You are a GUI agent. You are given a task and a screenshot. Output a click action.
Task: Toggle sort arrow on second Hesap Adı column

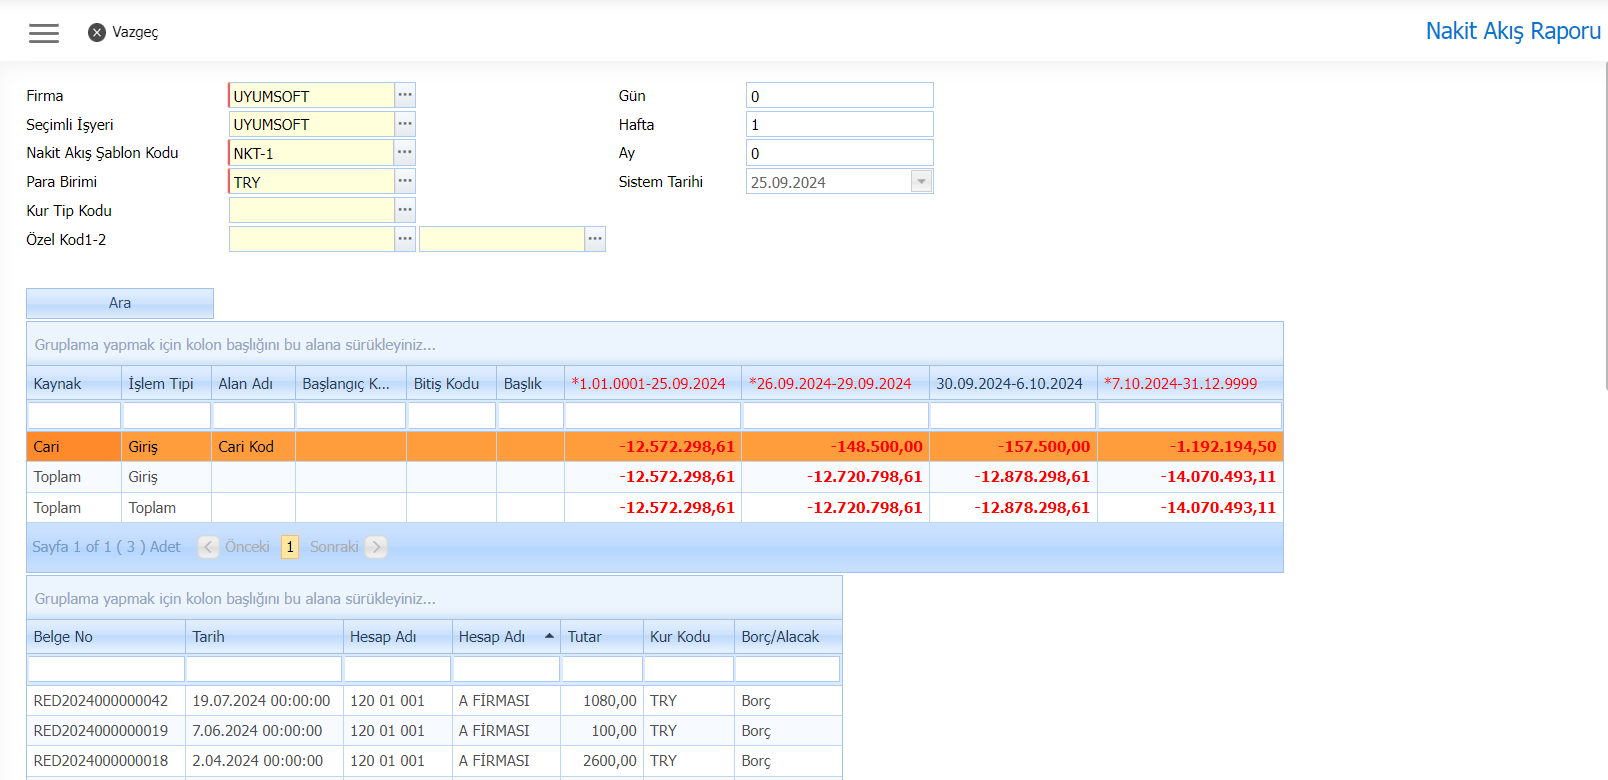pos(549,636)
